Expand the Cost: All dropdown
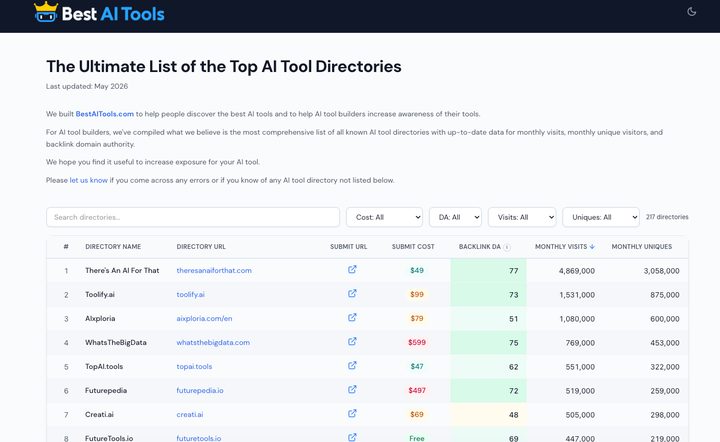The height and width of the screenshot is (442, 720). point(384,217)
